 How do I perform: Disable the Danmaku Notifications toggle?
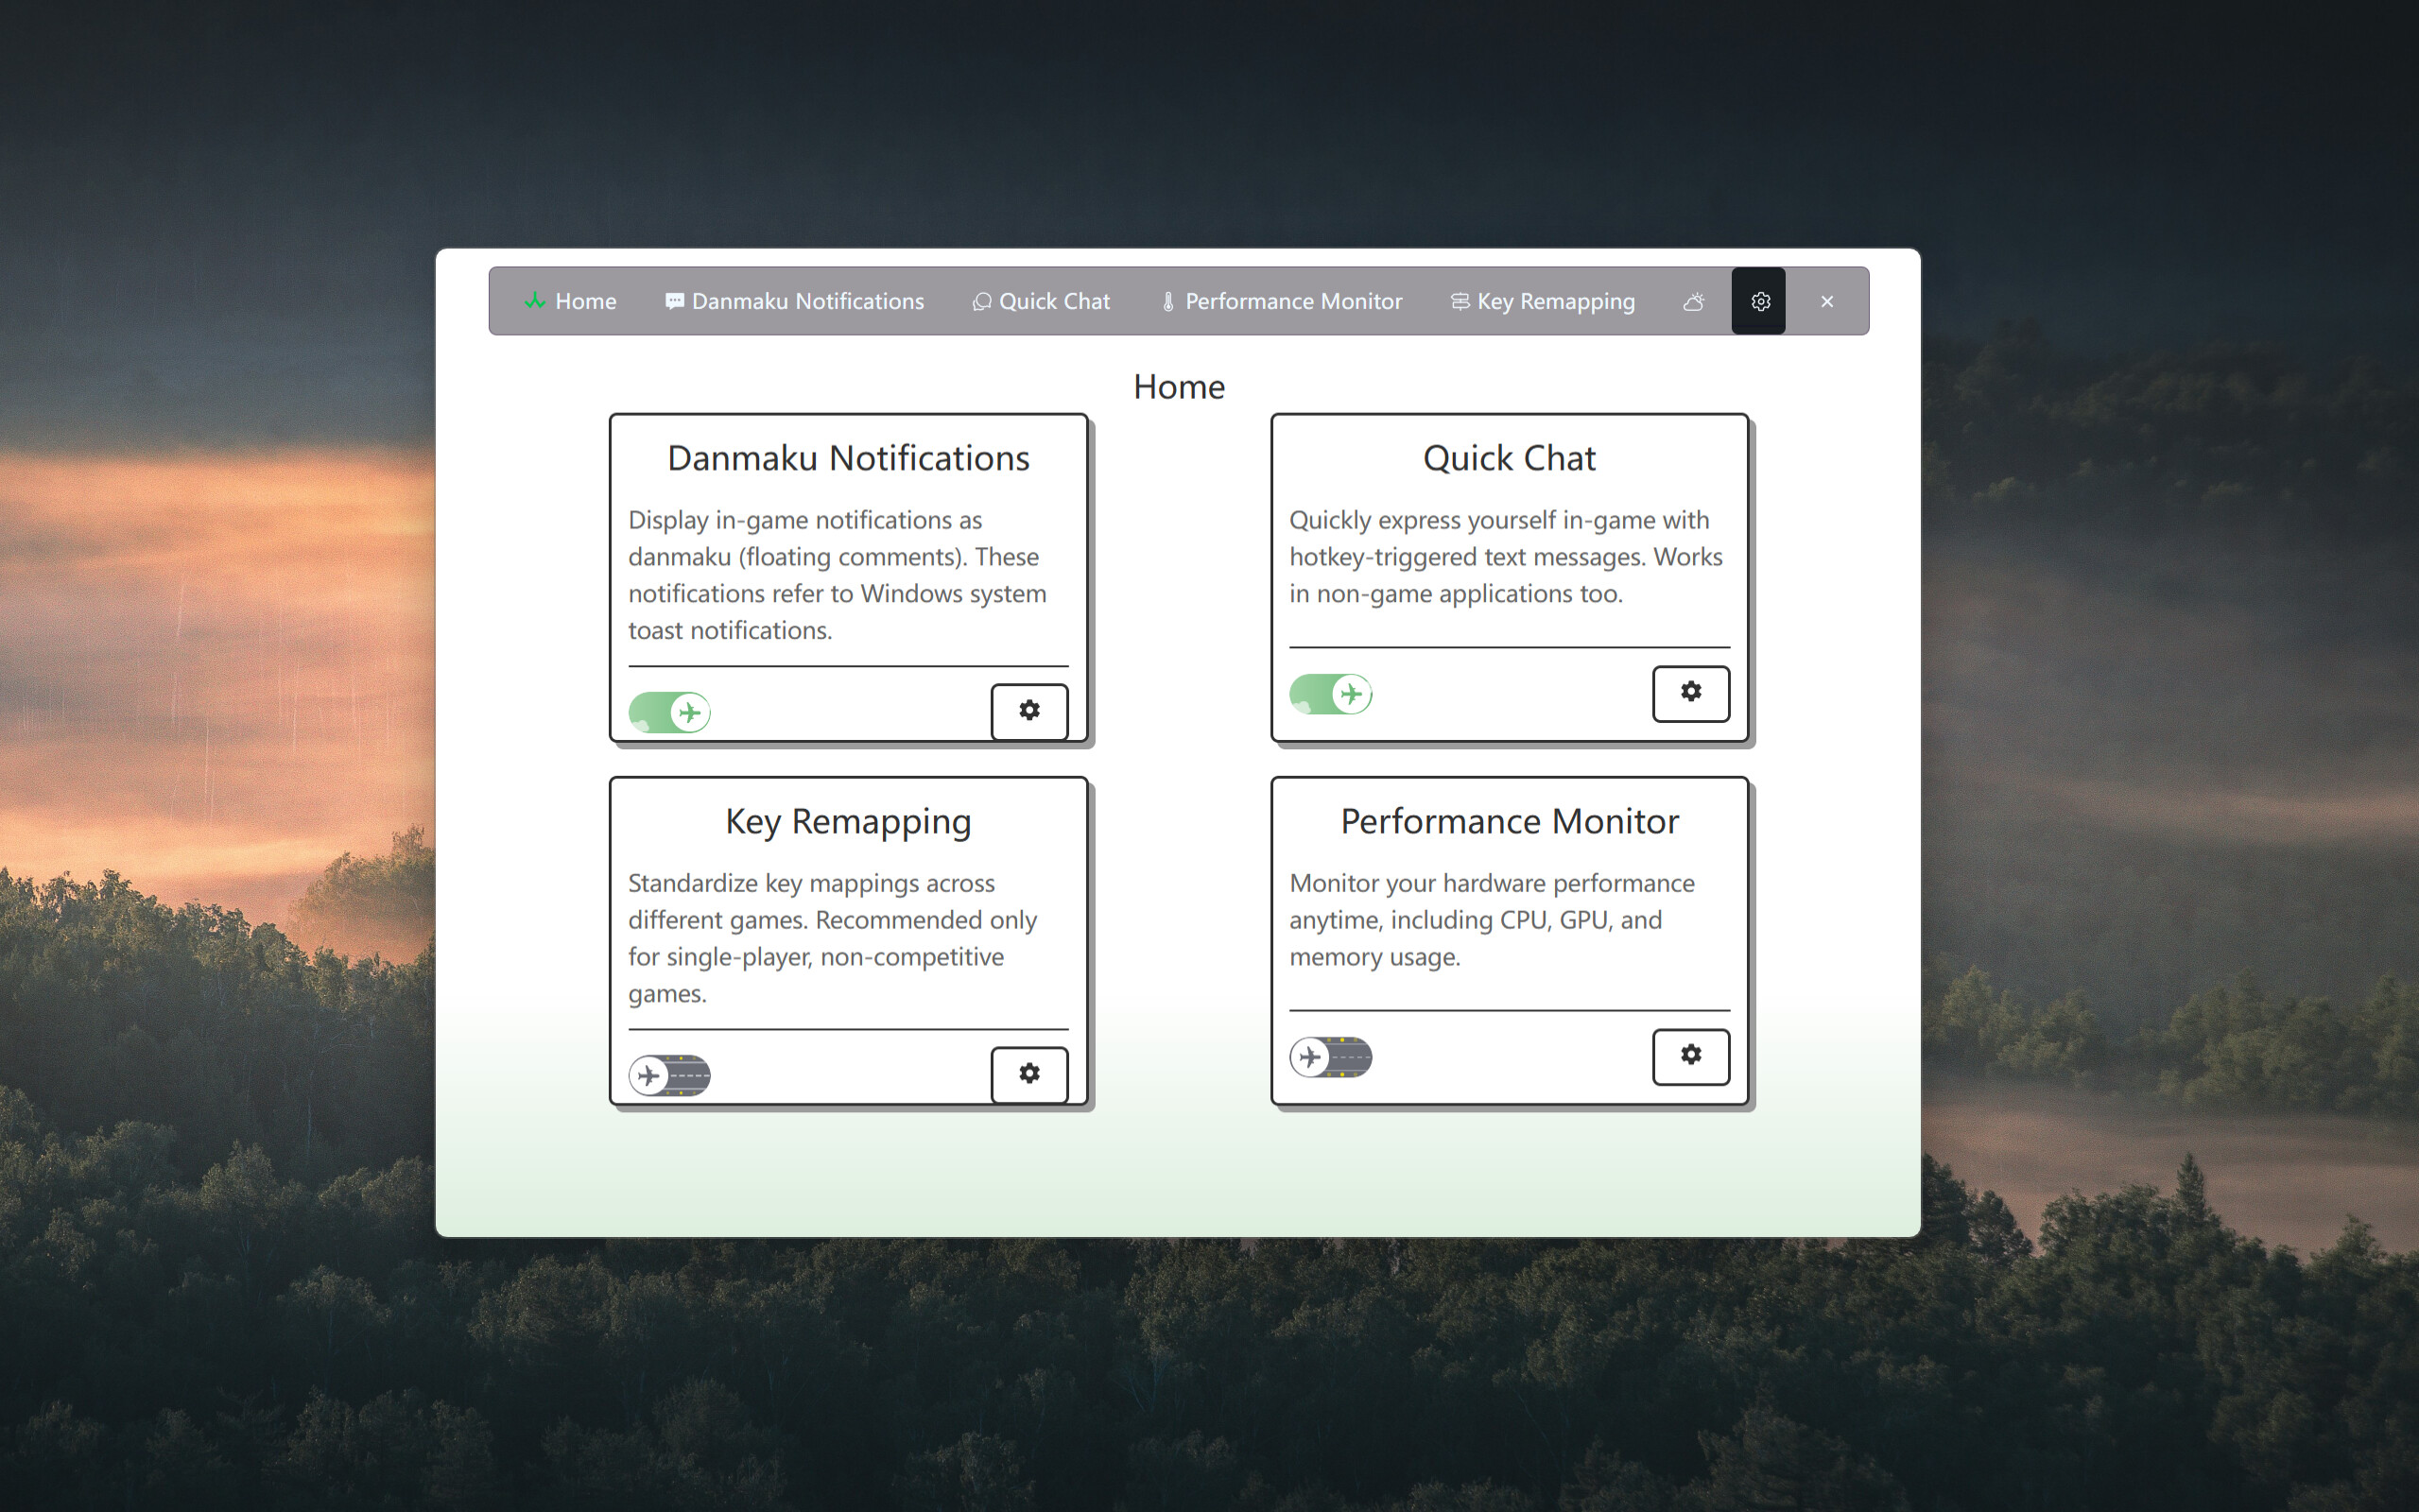(x=670, y=711)
